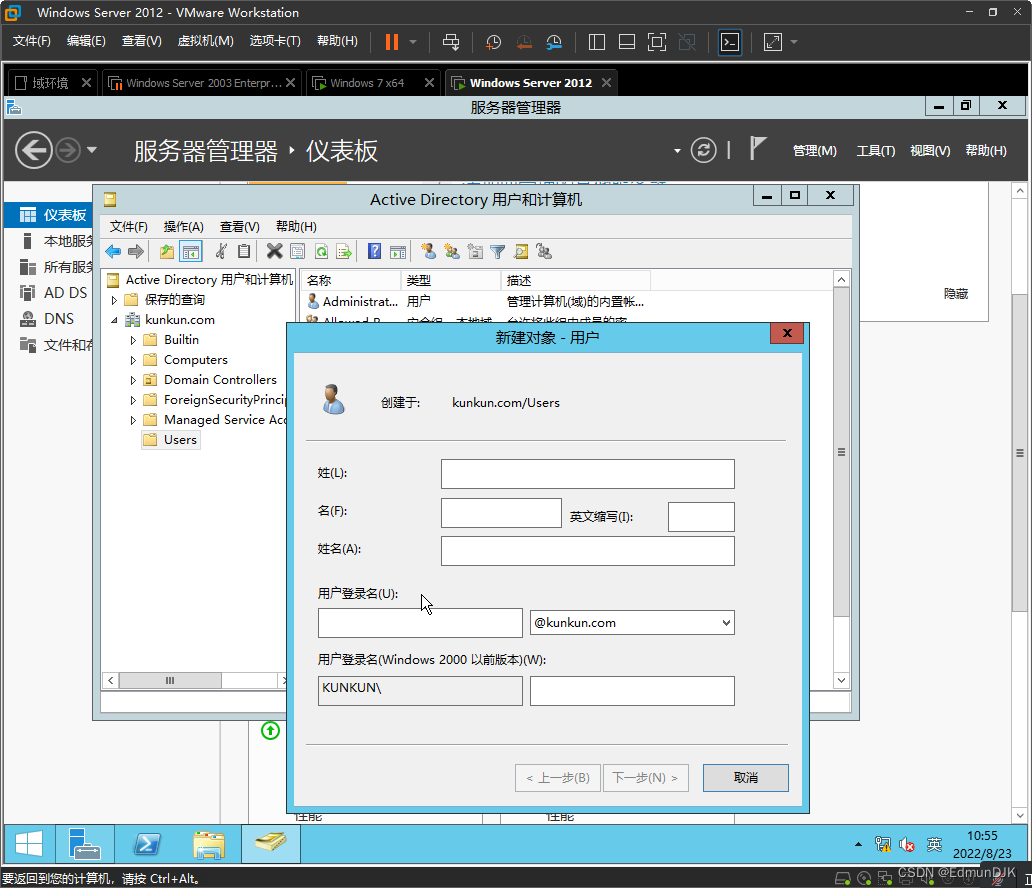Click the Cut scissors icon
Image resolution: width=1032 pixels, height=888 pixels.
(x=221, y=251)
